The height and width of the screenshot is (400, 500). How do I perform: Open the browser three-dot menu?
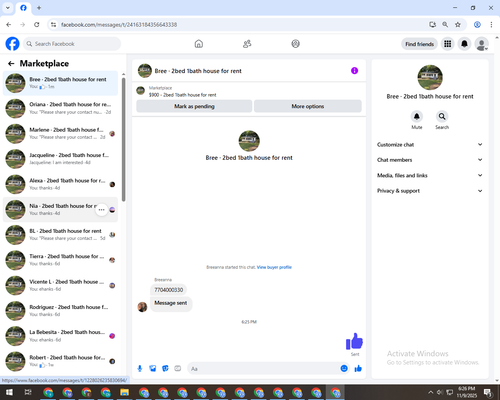pyautogui.click(x=491, y=25)
